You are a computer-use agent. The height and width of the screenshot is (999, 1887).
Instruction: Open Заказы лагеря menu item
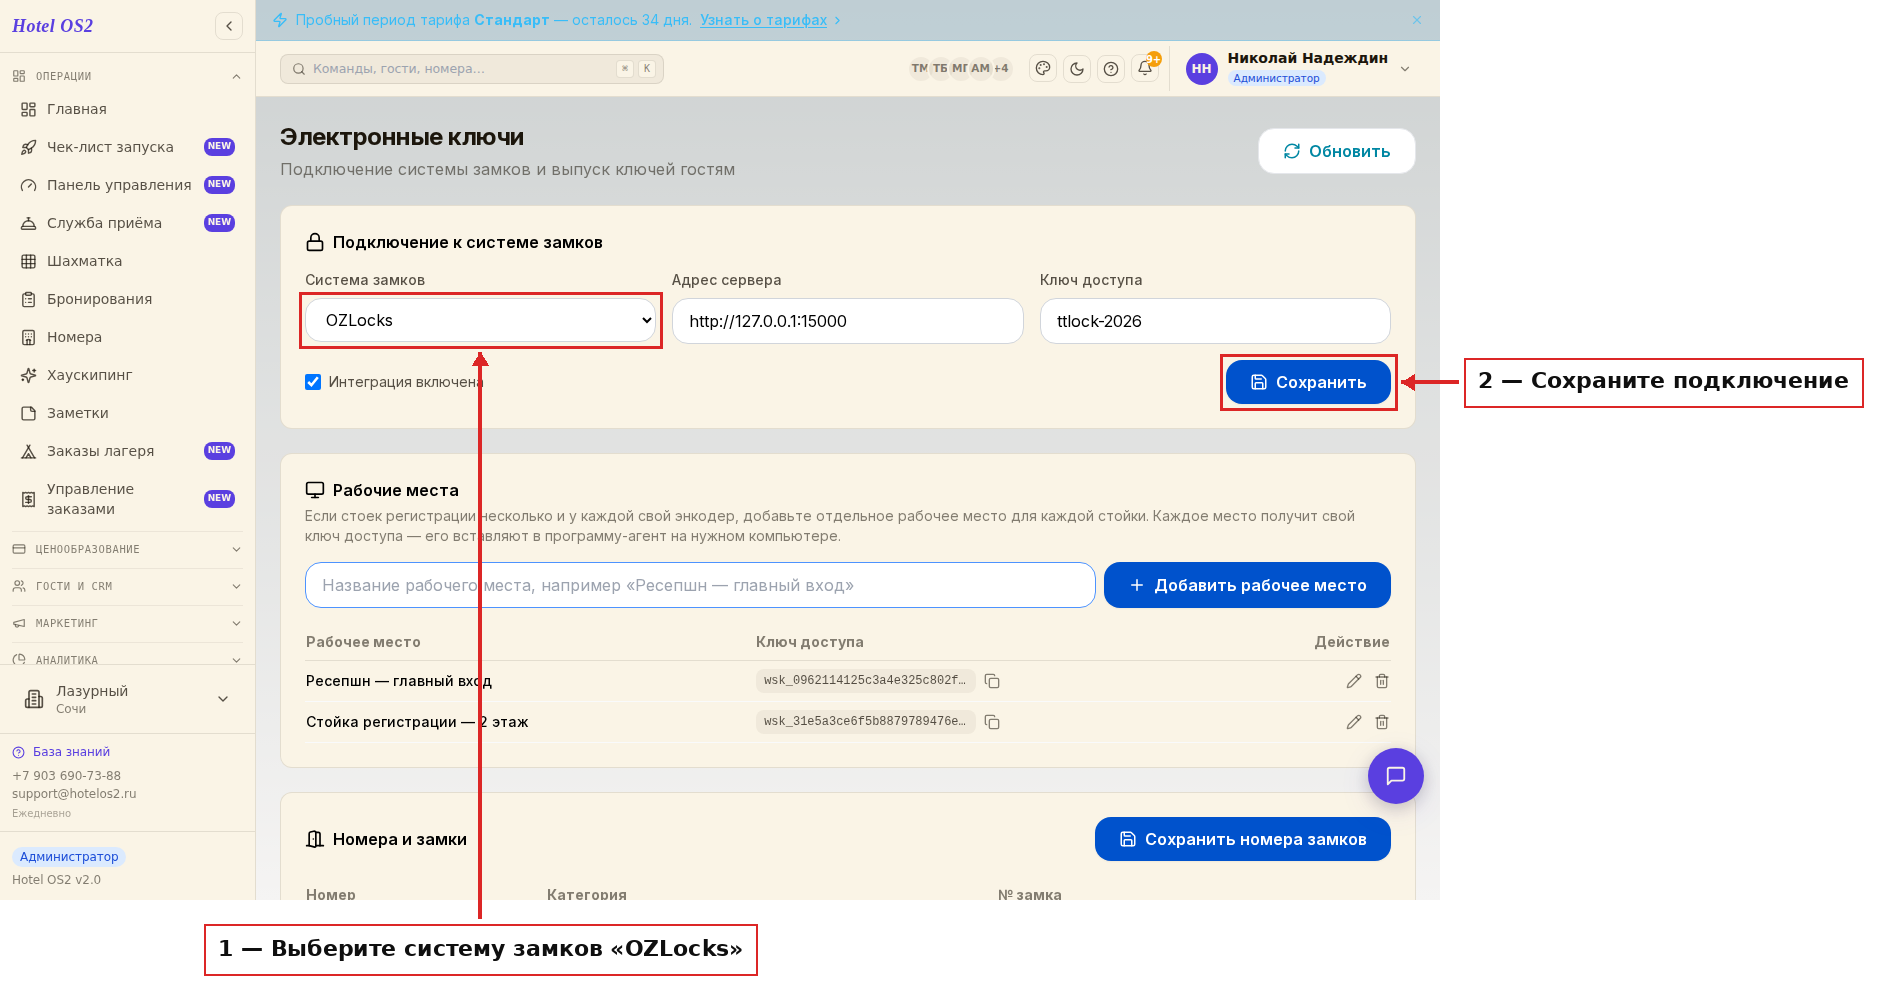tap(127, 451)
